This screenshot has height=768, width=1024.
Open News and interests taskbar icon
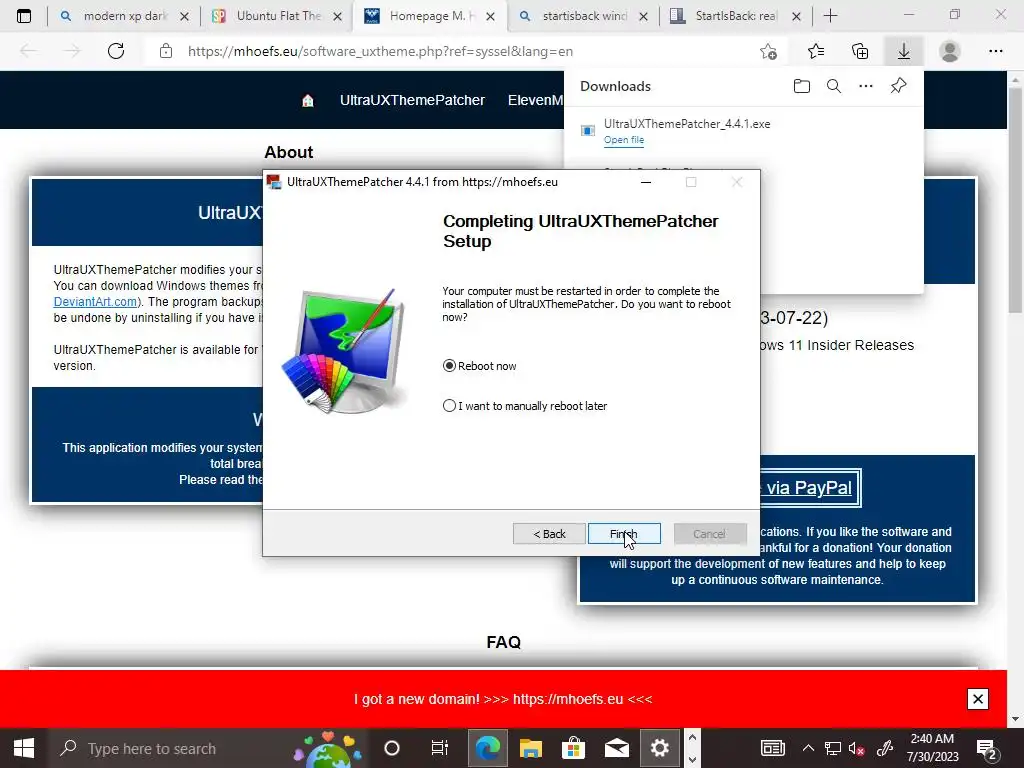pyautogui.click(x=773, y=748)
